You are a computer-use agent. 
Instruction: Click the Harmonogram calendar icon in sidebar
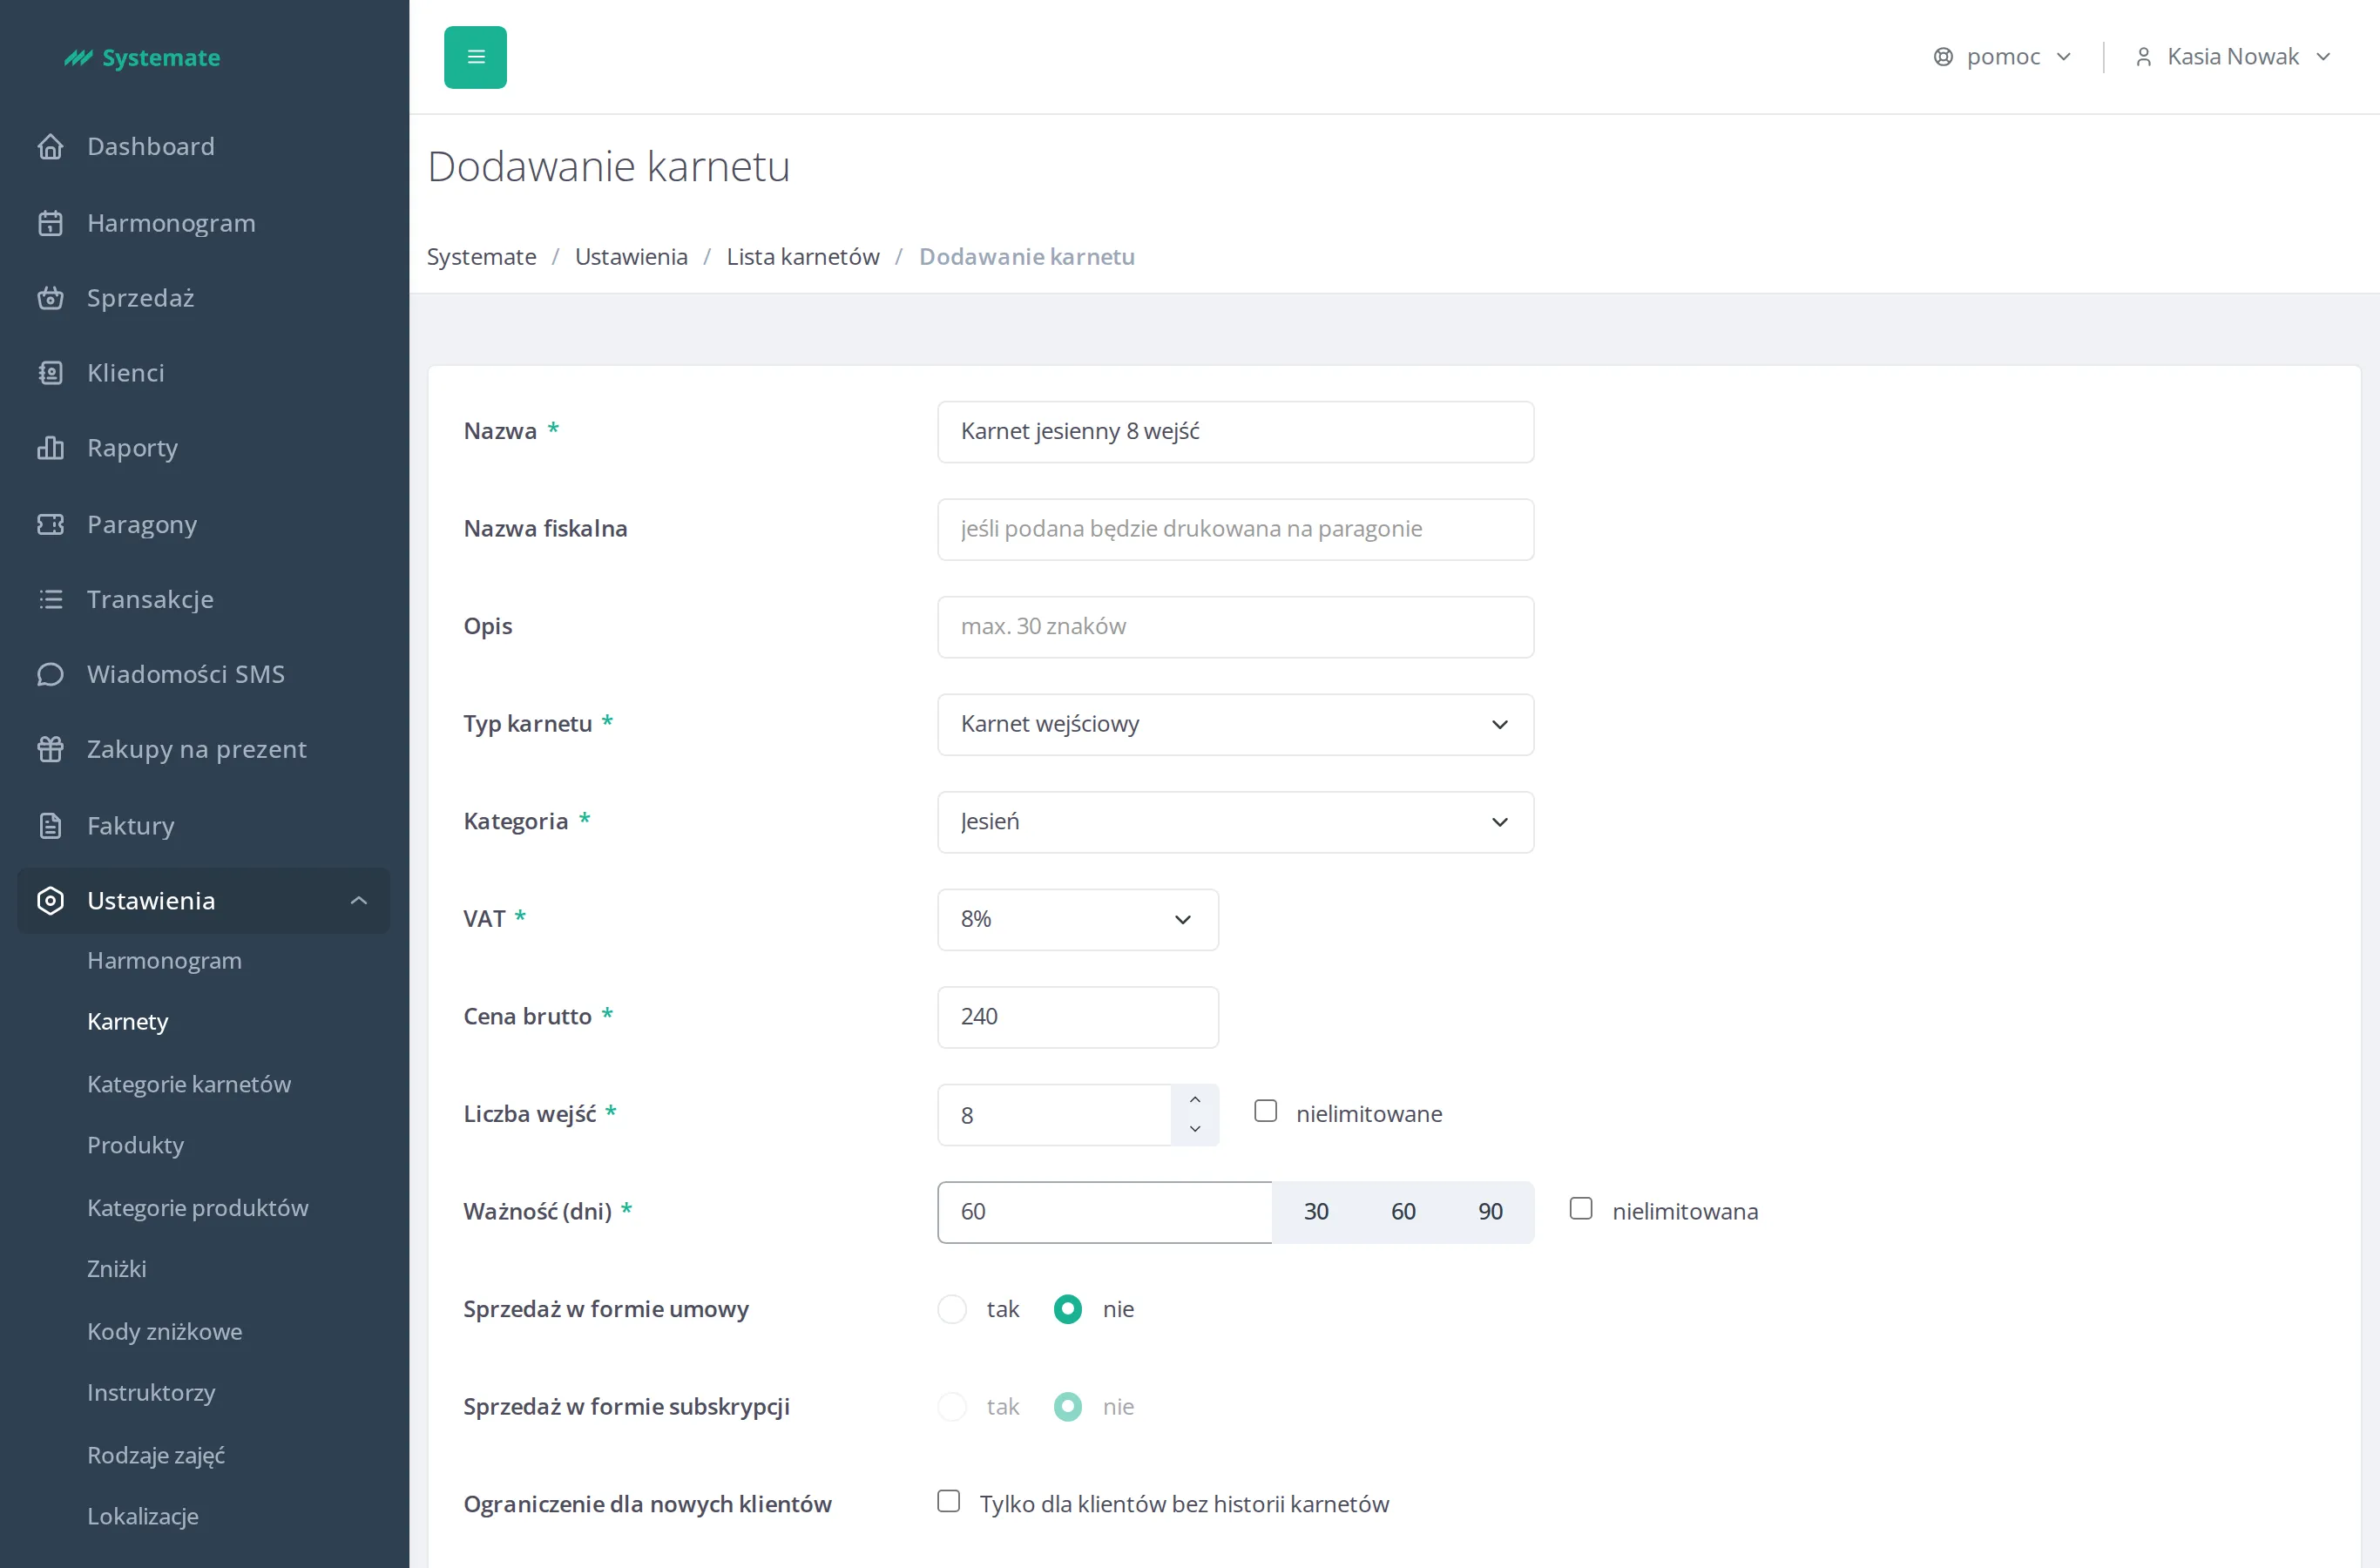(50, 223)
